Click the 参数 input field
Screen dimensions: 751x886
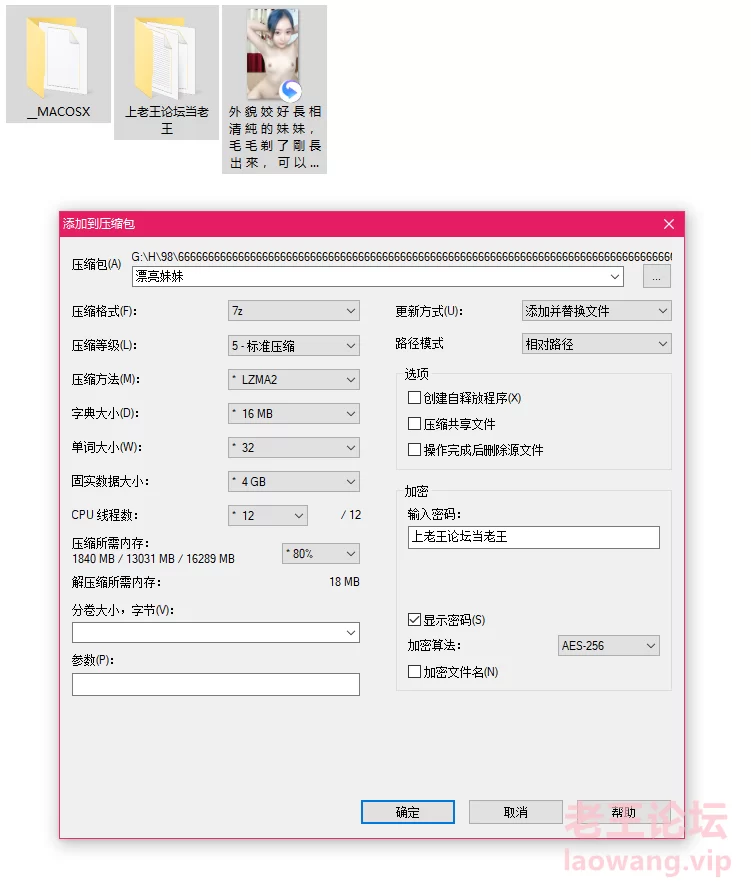[215, 684]
